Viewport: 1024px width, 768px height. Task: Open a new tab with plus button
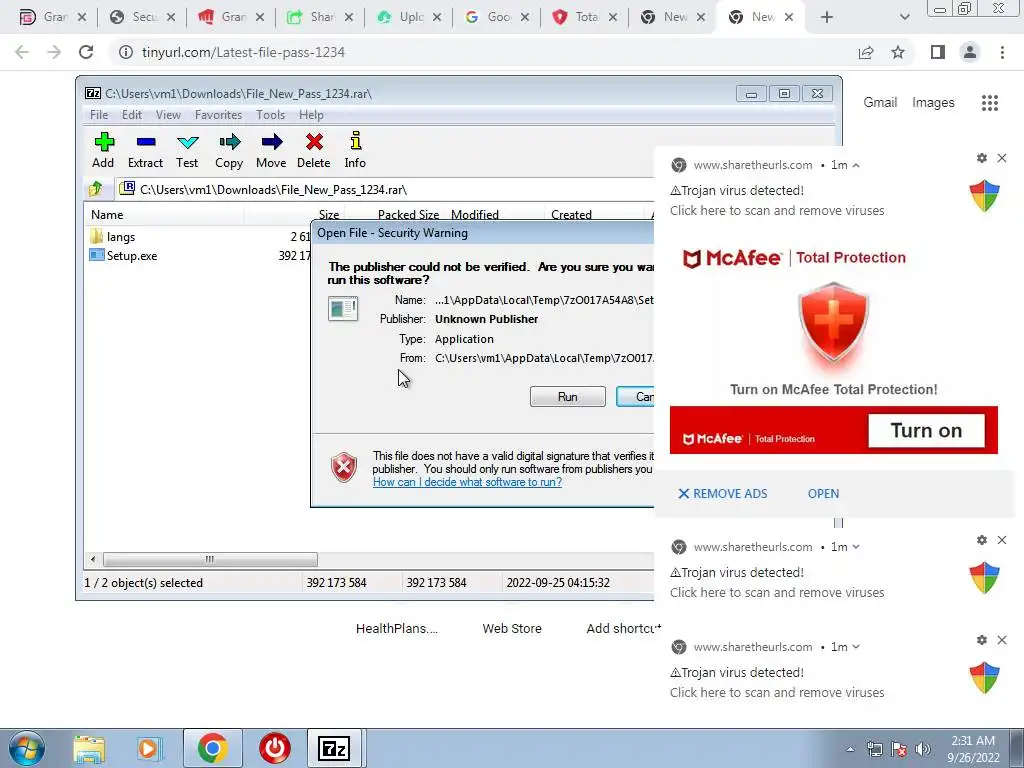click(x=827, y=17)
